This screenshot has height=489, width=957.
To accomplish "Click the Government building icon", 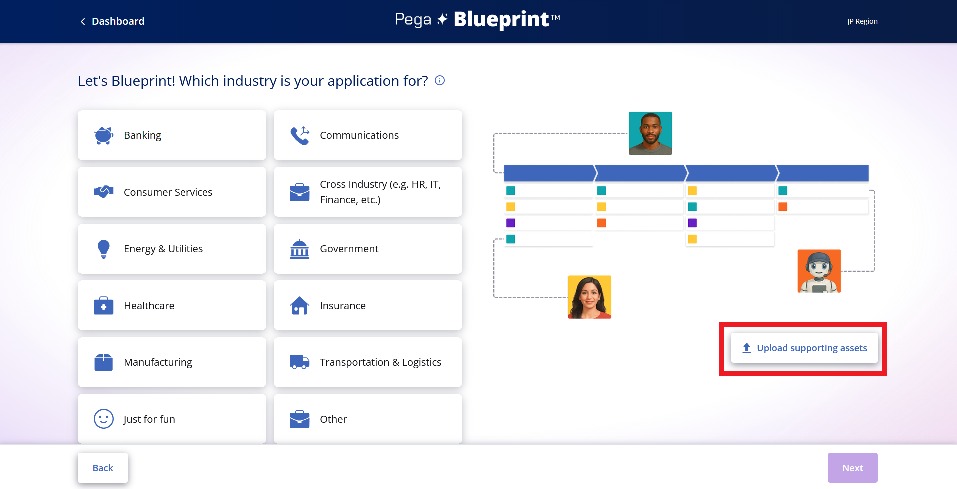I will click(x=300, y=248).
